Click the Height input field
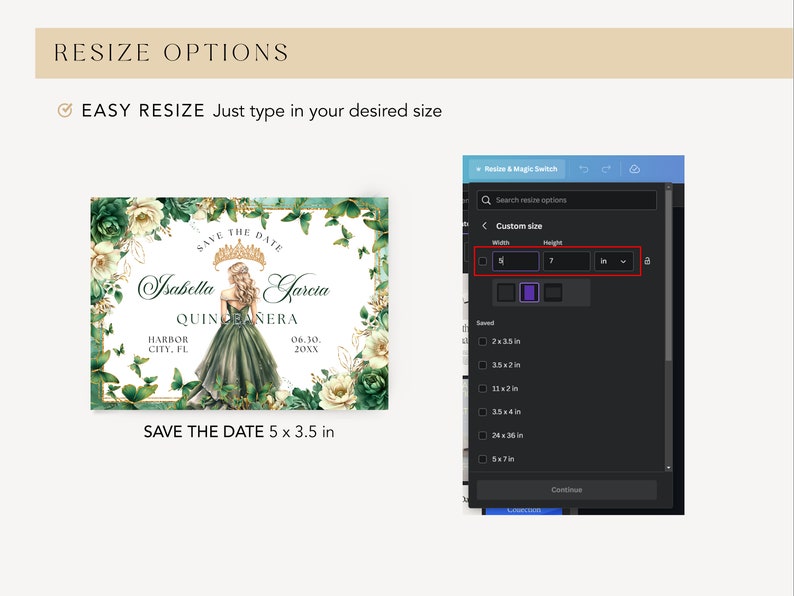 (x=567, y=261)
